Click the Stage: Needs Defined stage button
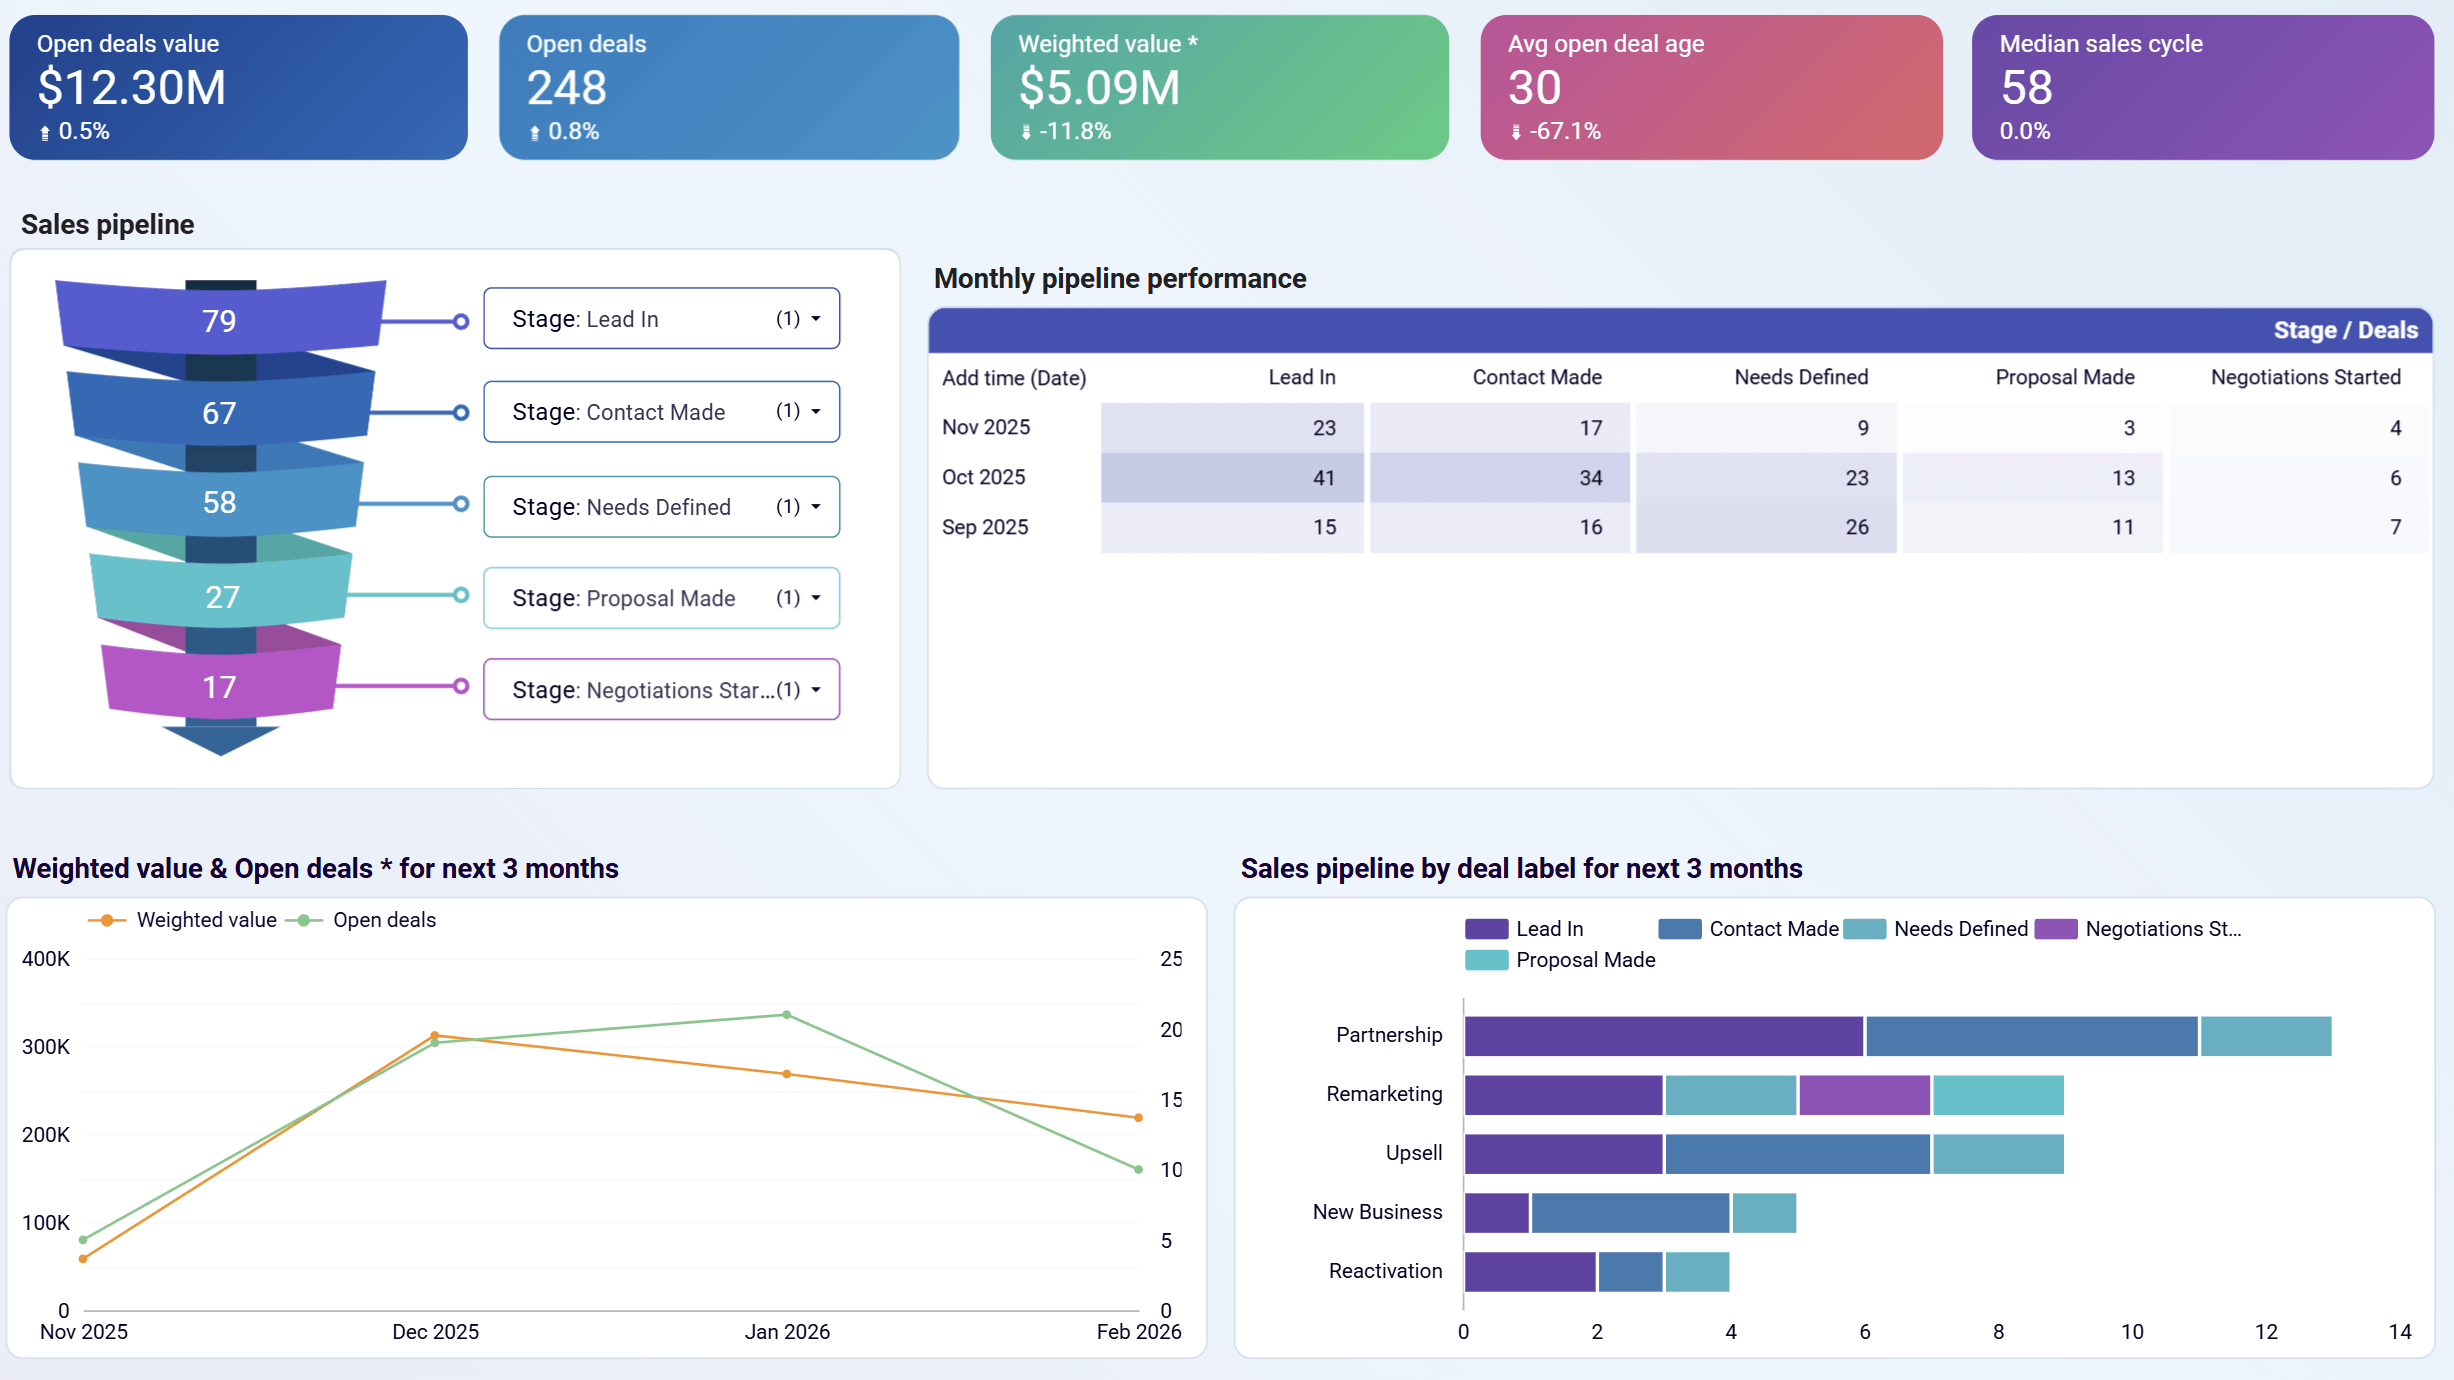The image size is (2454, 1380). click(660, 506)
